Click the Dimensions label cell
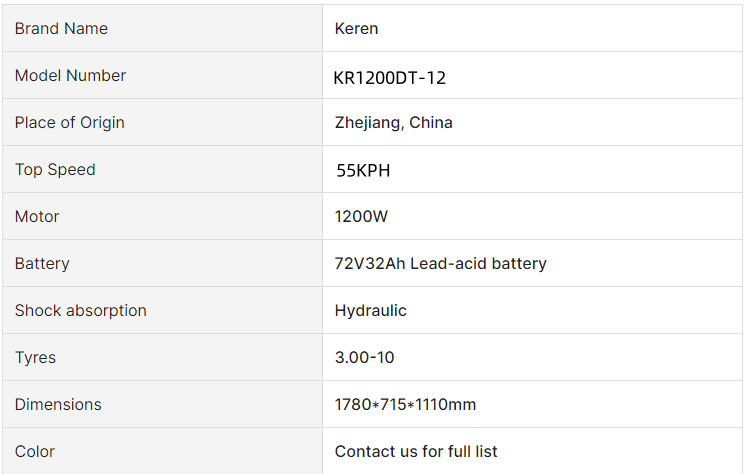The image size is (747, 474). click(x=162, y=404)
